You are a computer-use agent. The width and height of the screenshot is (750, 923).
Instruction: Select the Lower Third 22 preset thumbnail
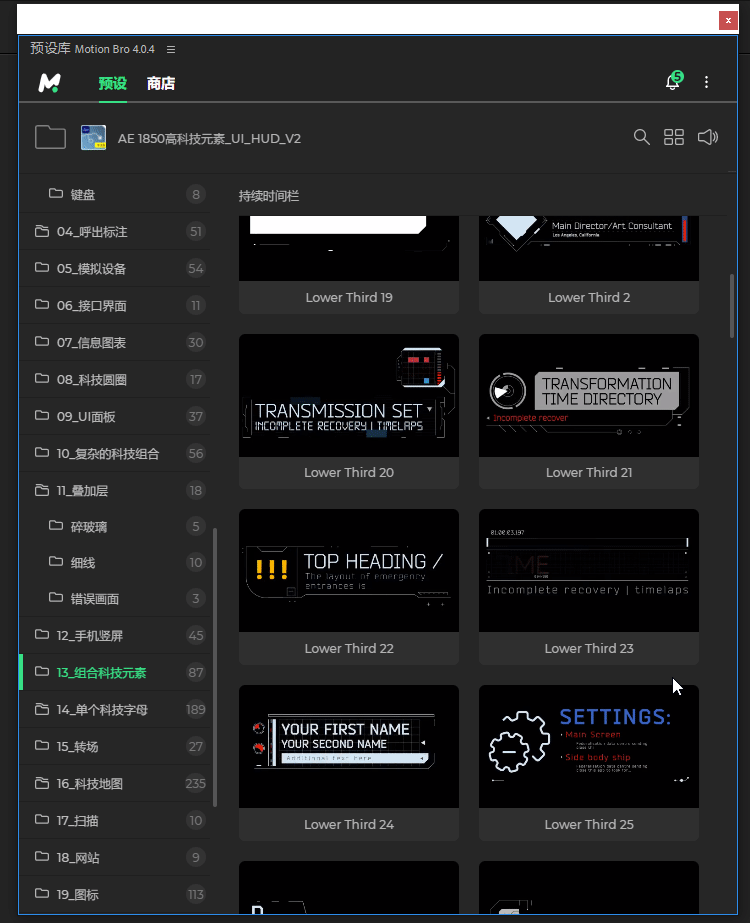coord(349,571)
